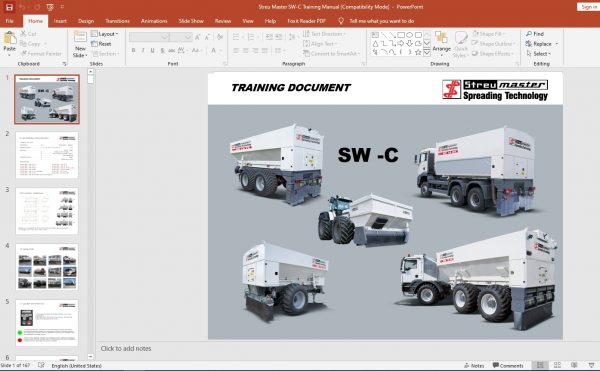
Task: Toggle the Notes pane button
Action: click(x=474, y=366)
